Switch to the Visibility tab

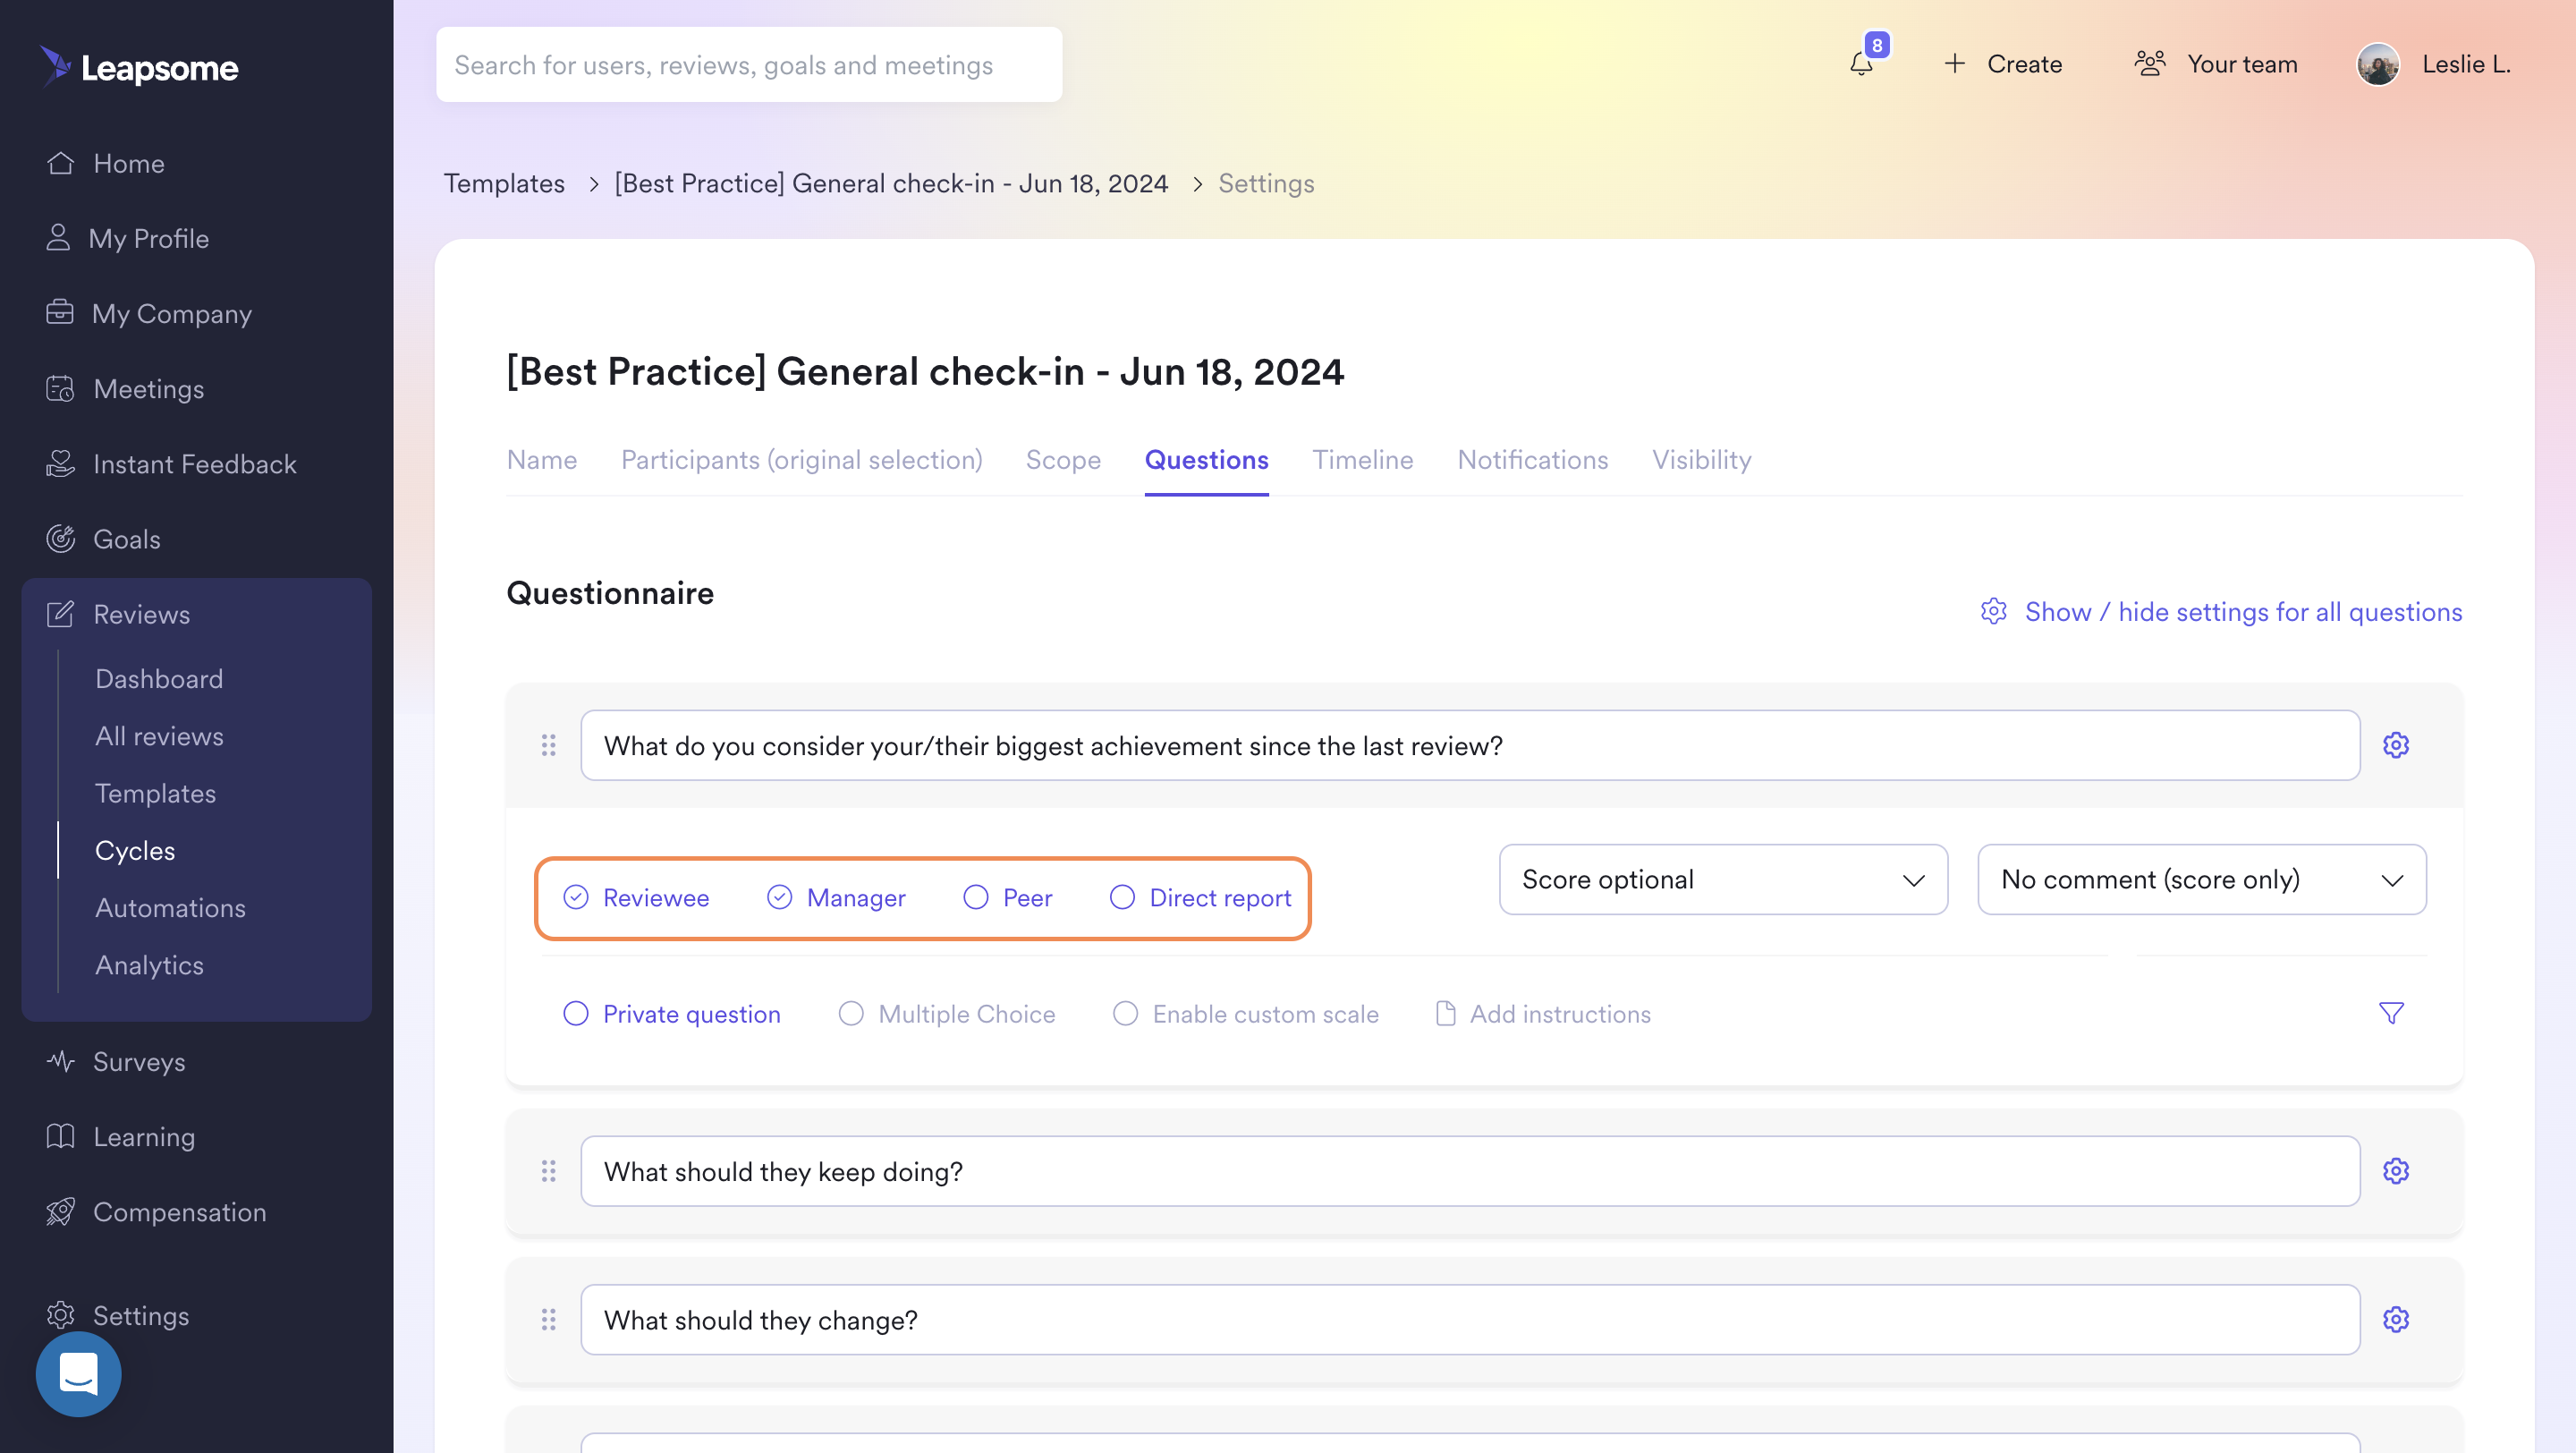coord(1701,459)
